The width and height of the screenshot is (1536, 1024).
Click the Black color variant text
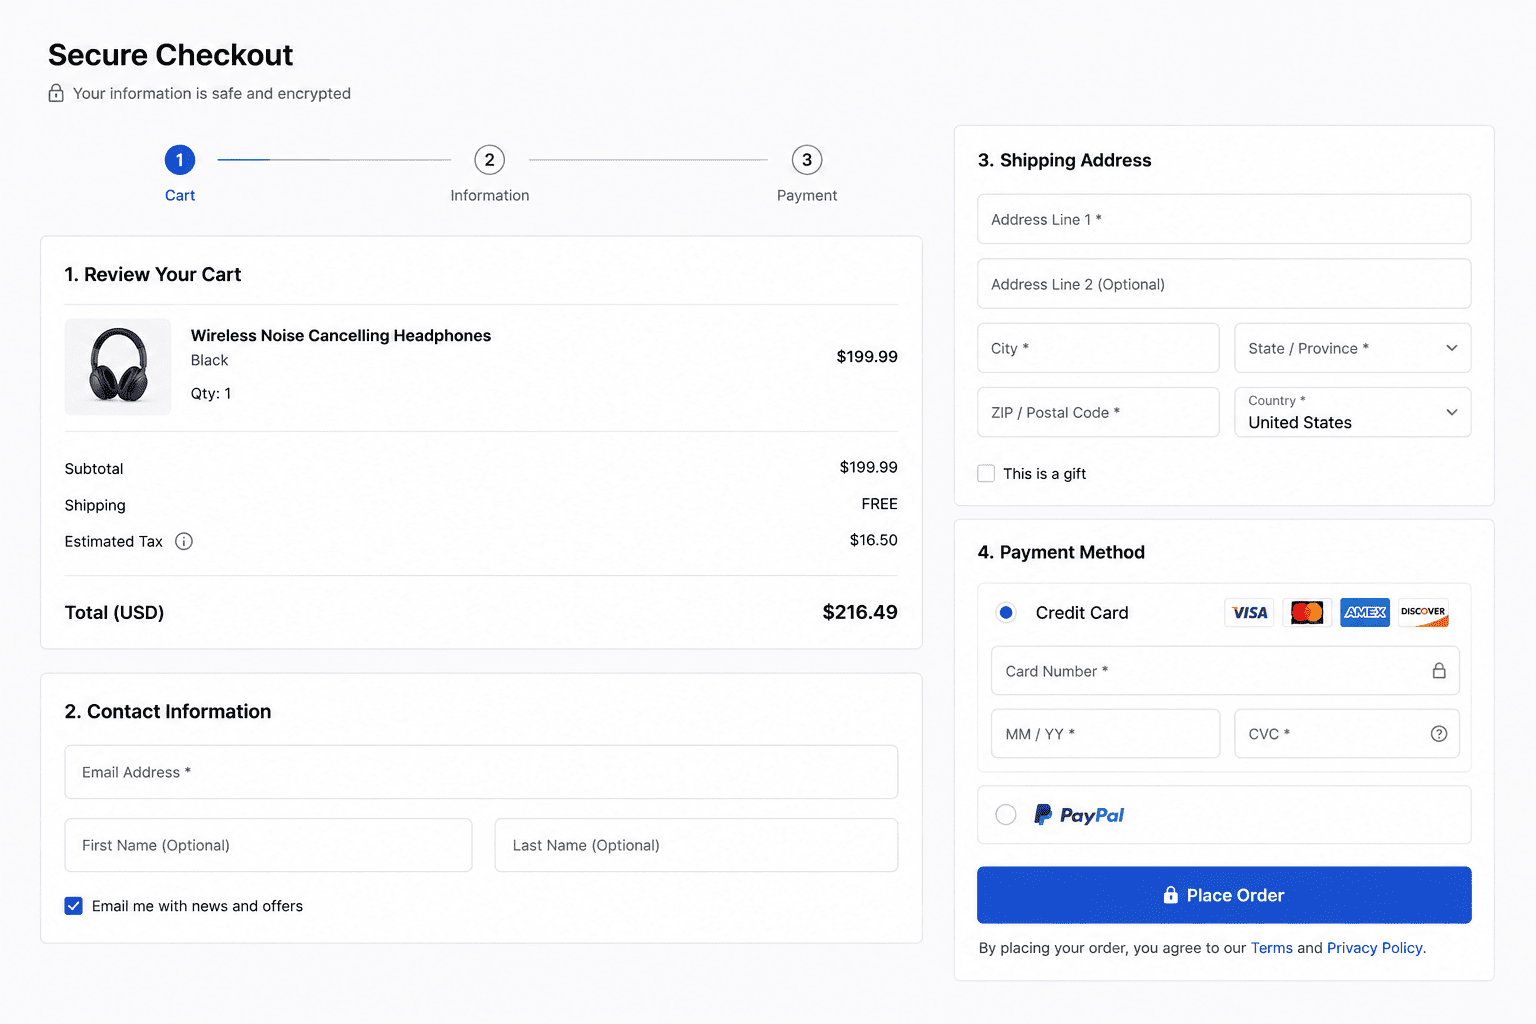point(210,360)
